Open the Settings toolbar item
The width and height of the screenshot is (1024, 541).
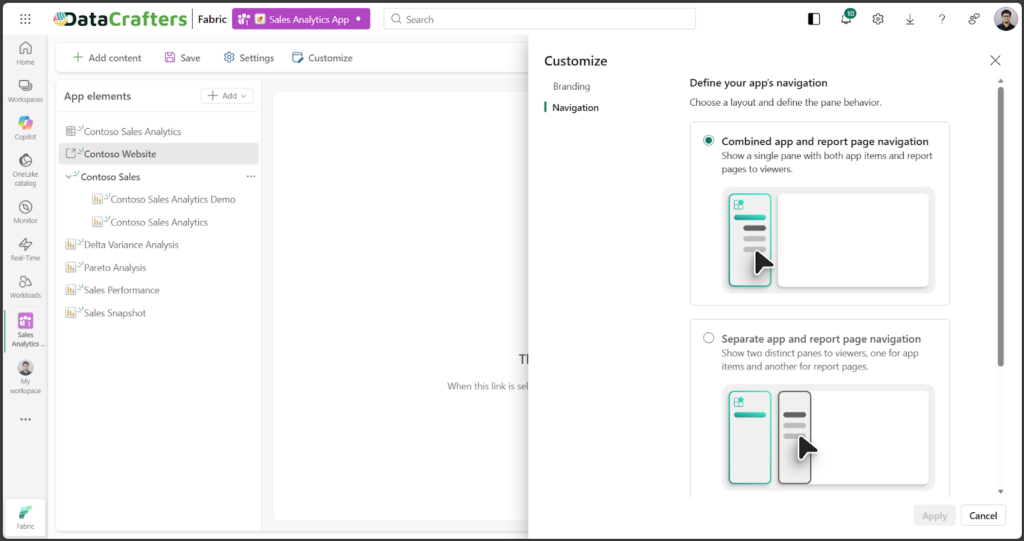coord(248,58)
